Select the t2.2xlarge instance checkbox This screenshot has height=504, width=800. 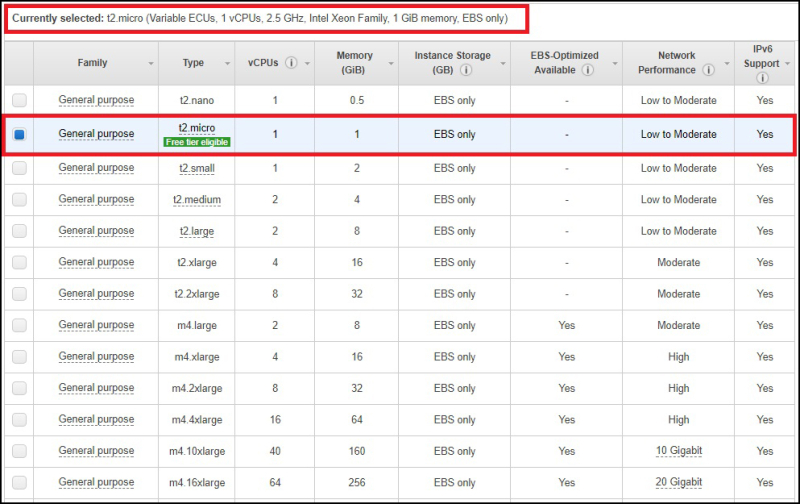(x=19, y=294)
